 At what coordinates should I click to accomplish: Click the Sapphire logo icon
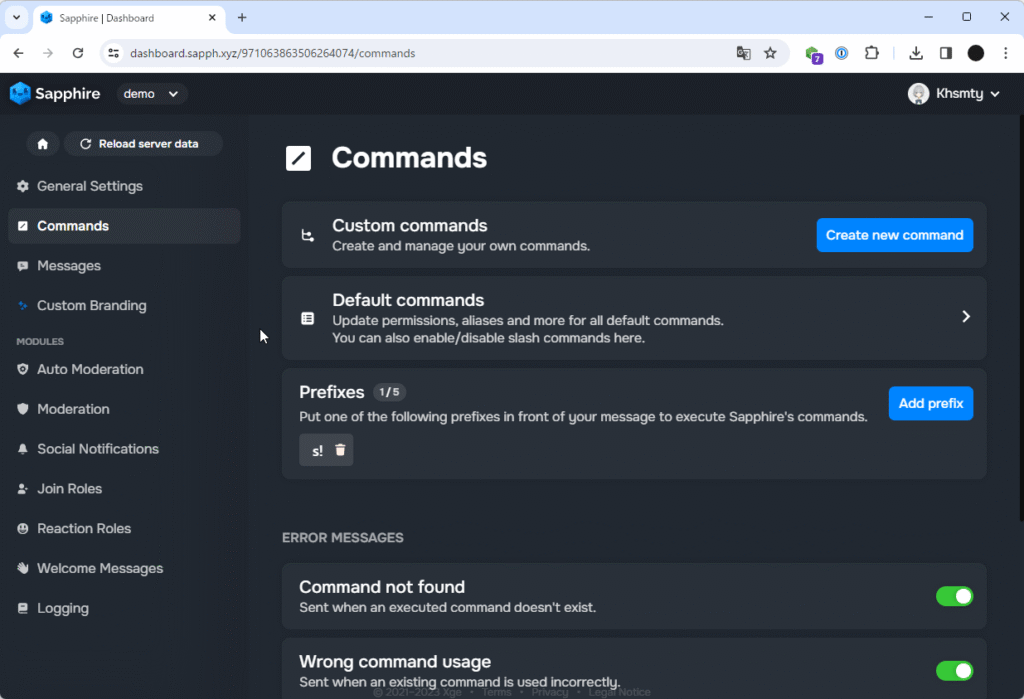(20, 93)
